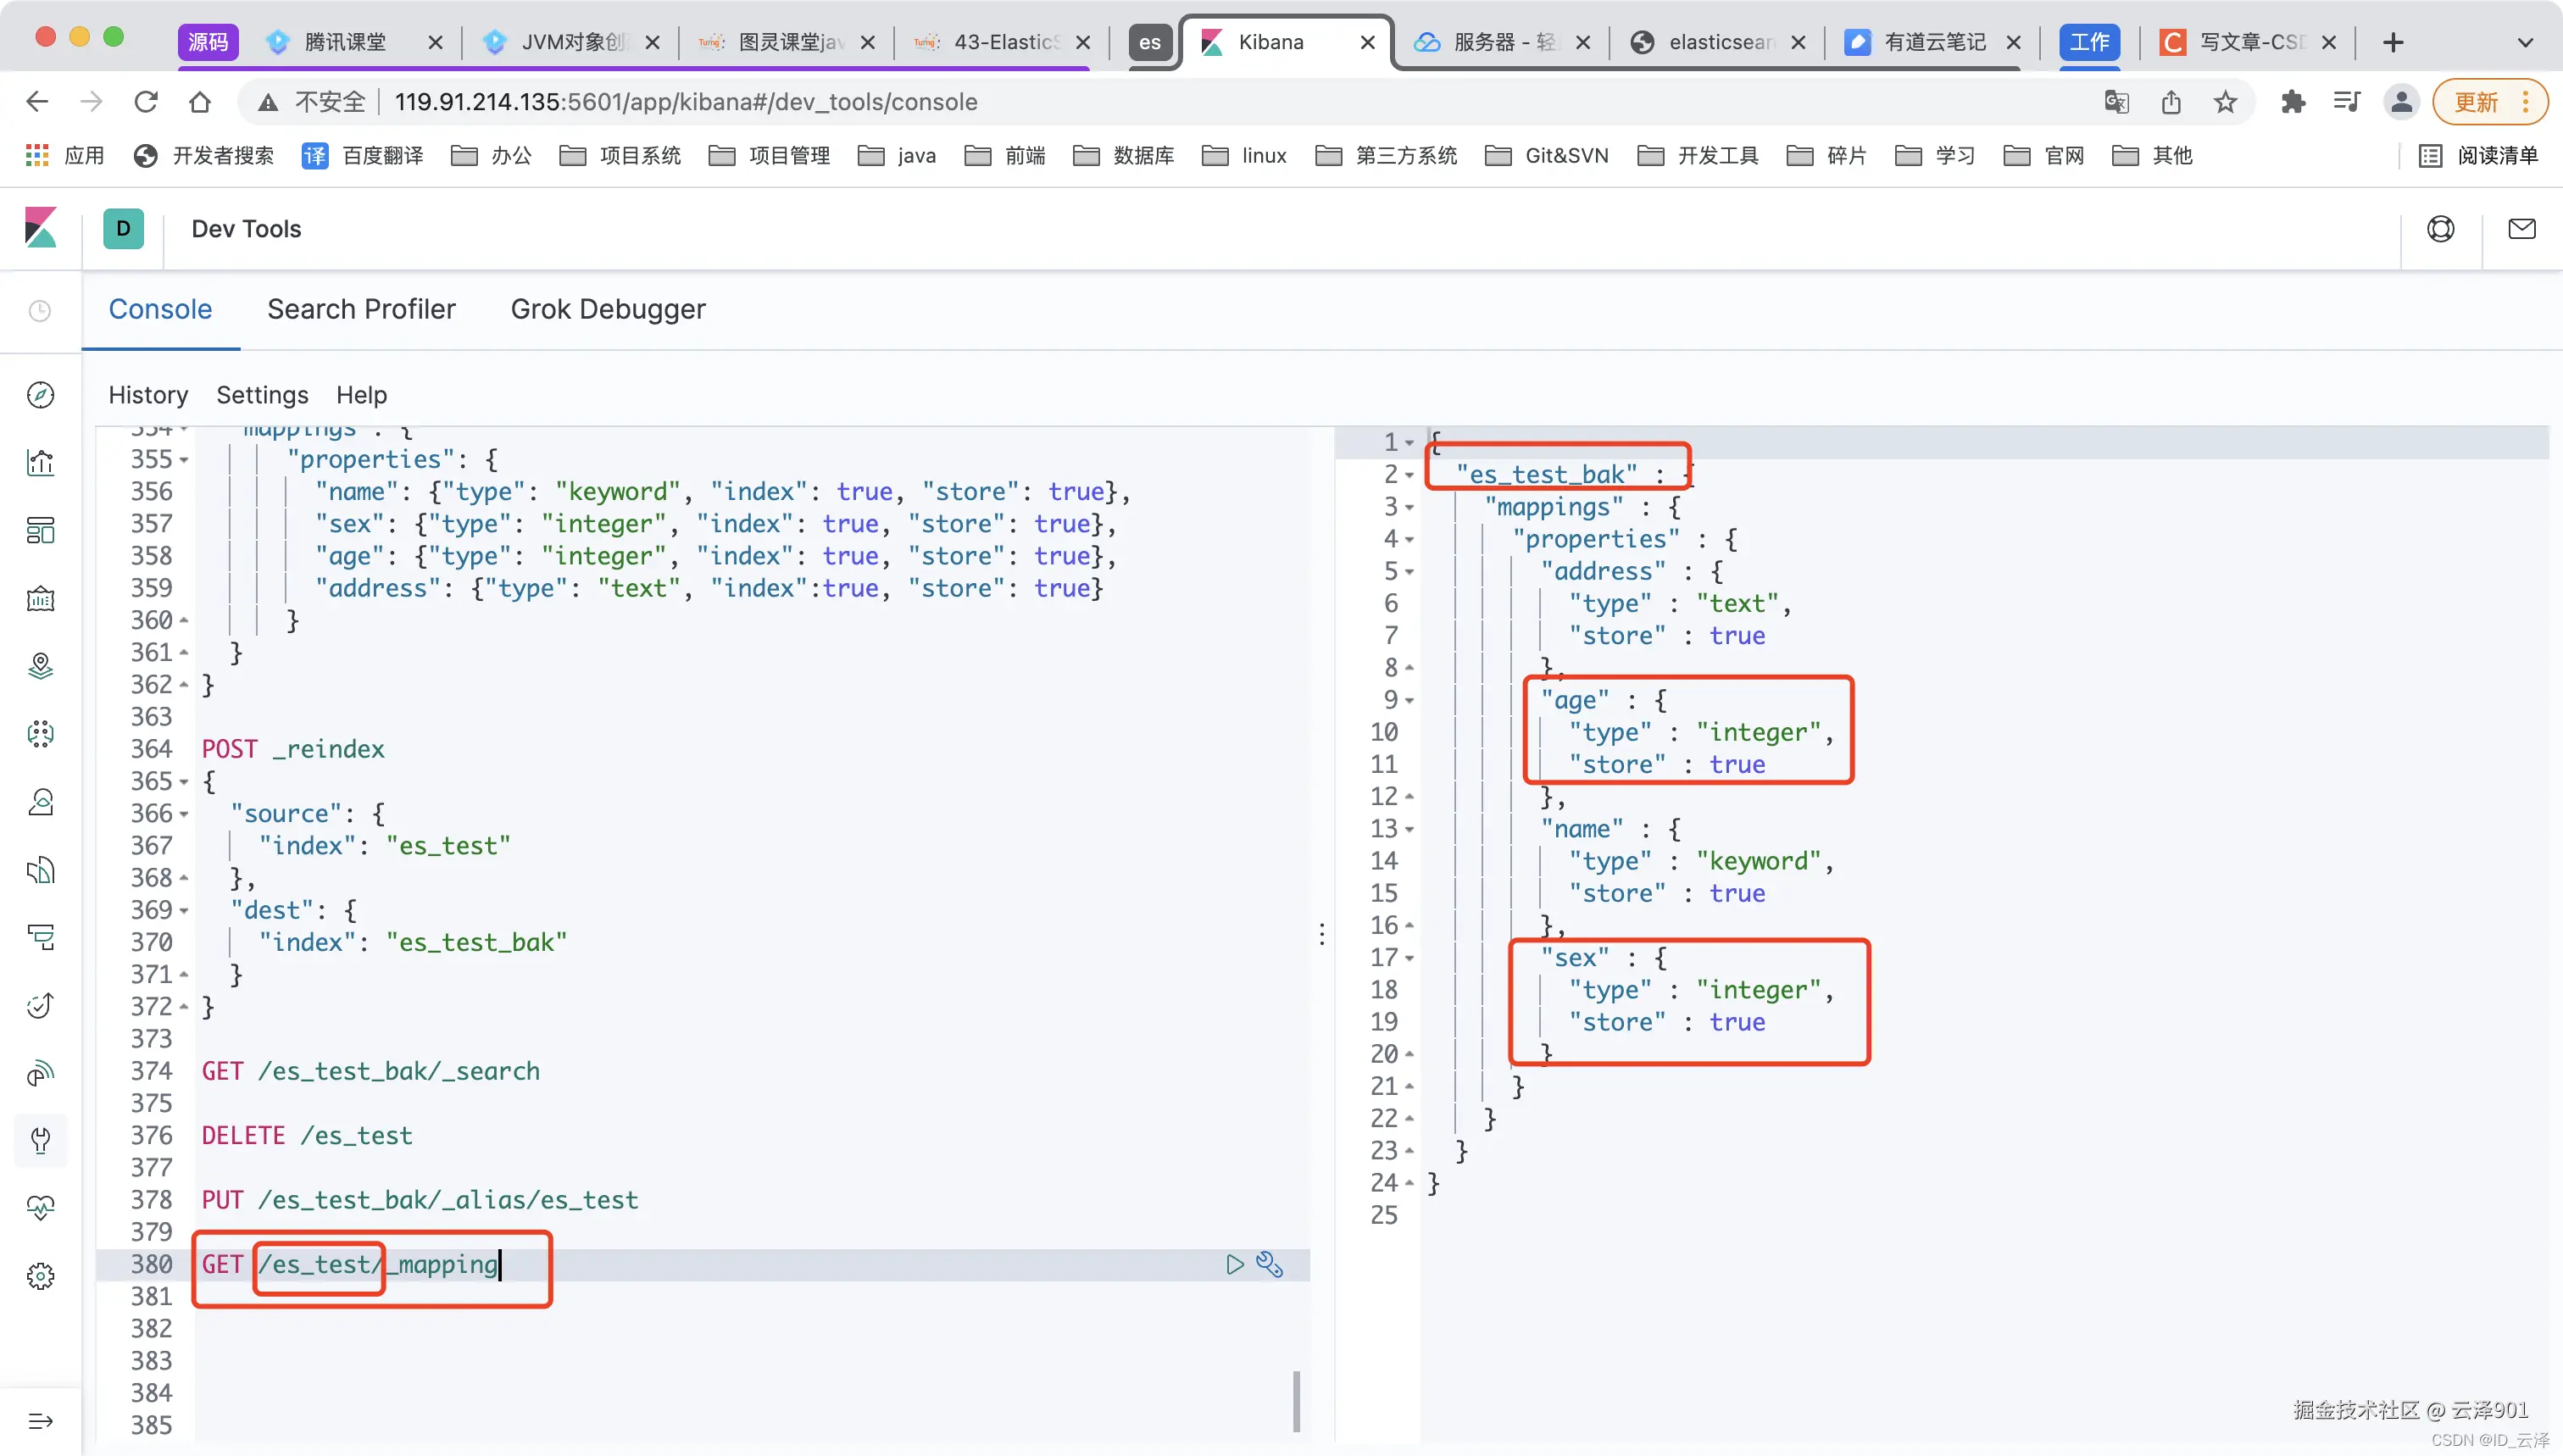2563x1456 pixels.
Task: Click the divider handle between editor and response
Action: pyautogui.click(x=1322, y=934)
